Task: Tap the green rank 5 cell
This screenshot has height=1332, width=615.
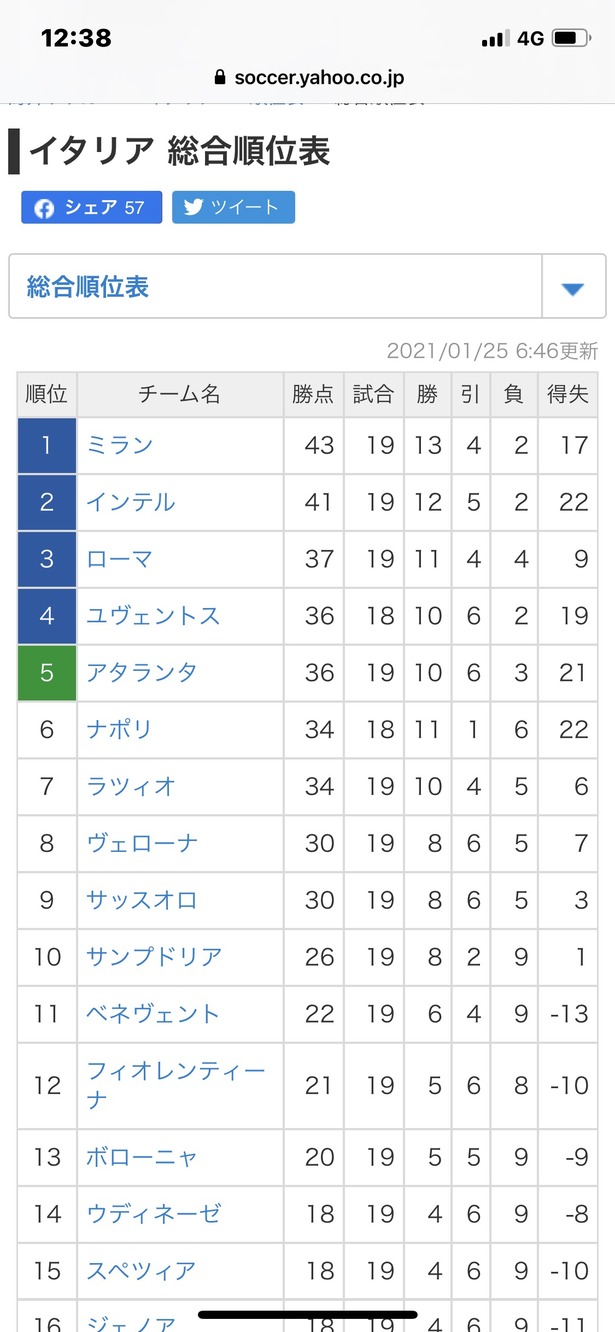Action: tap(47, 673)
